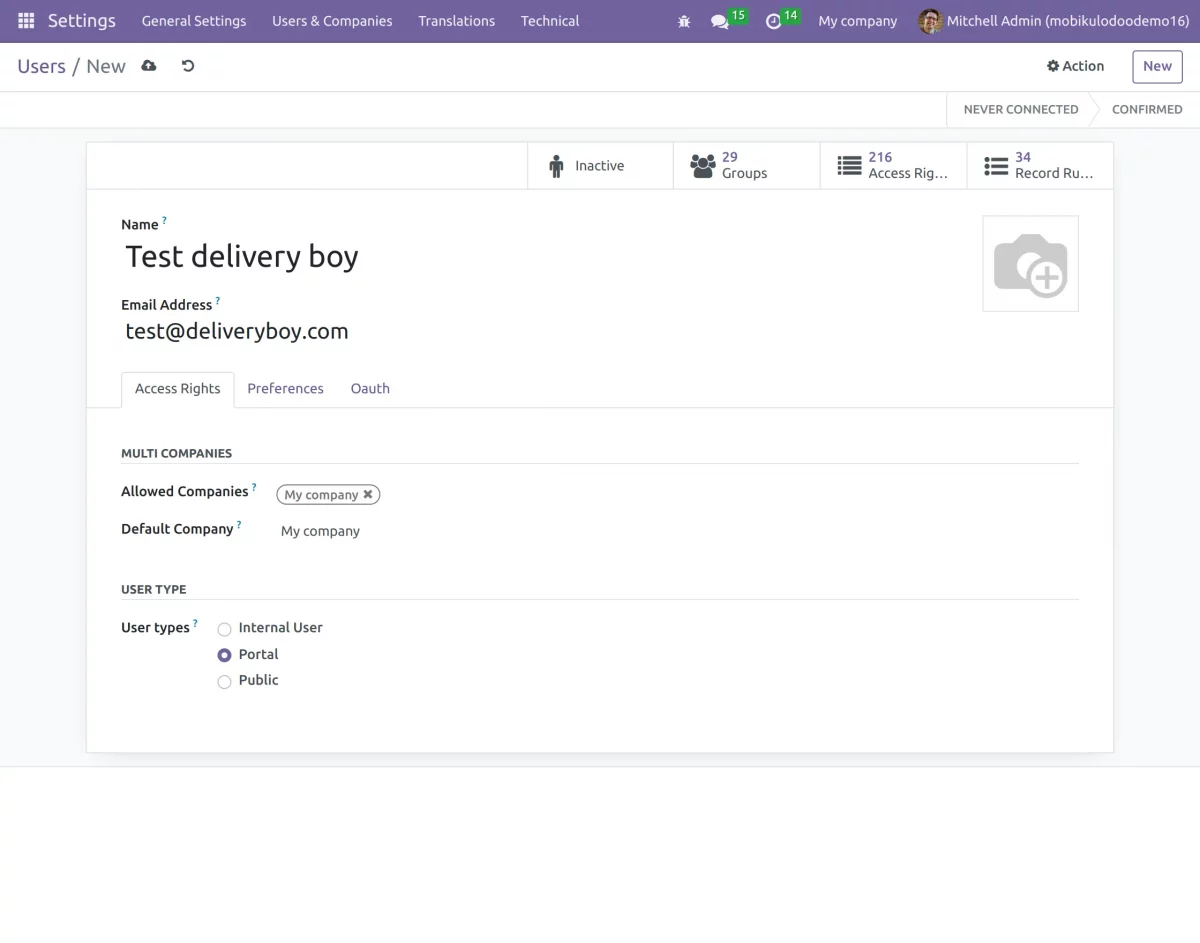
Task: Open the Technical menu
Action: coord(549,21)
